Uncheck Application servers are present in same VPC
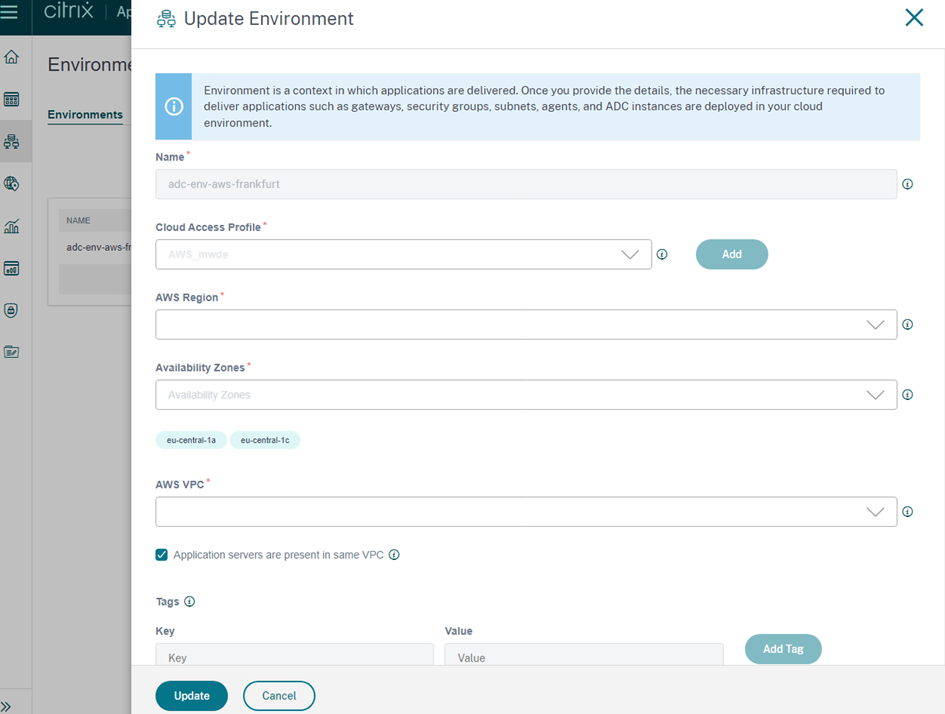Screen dimensions: 945x714 [x=162, y=555]
